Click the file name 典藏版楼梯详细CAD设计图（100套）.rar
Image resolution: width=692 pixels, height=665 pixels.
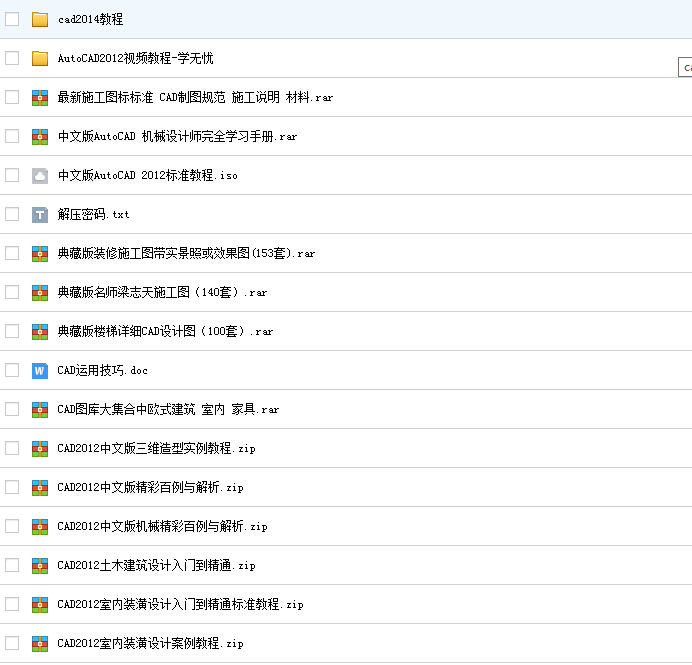pos(165,331)
